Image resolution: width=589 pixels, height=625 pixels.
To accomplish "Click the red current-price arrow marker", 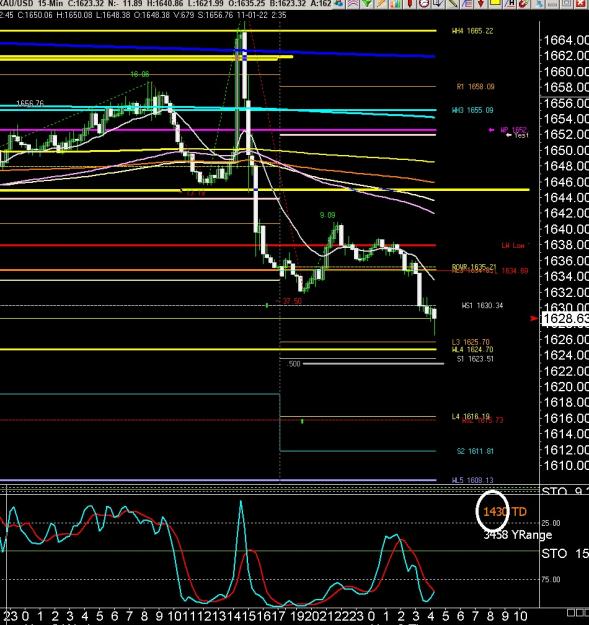I will point(534,318).
